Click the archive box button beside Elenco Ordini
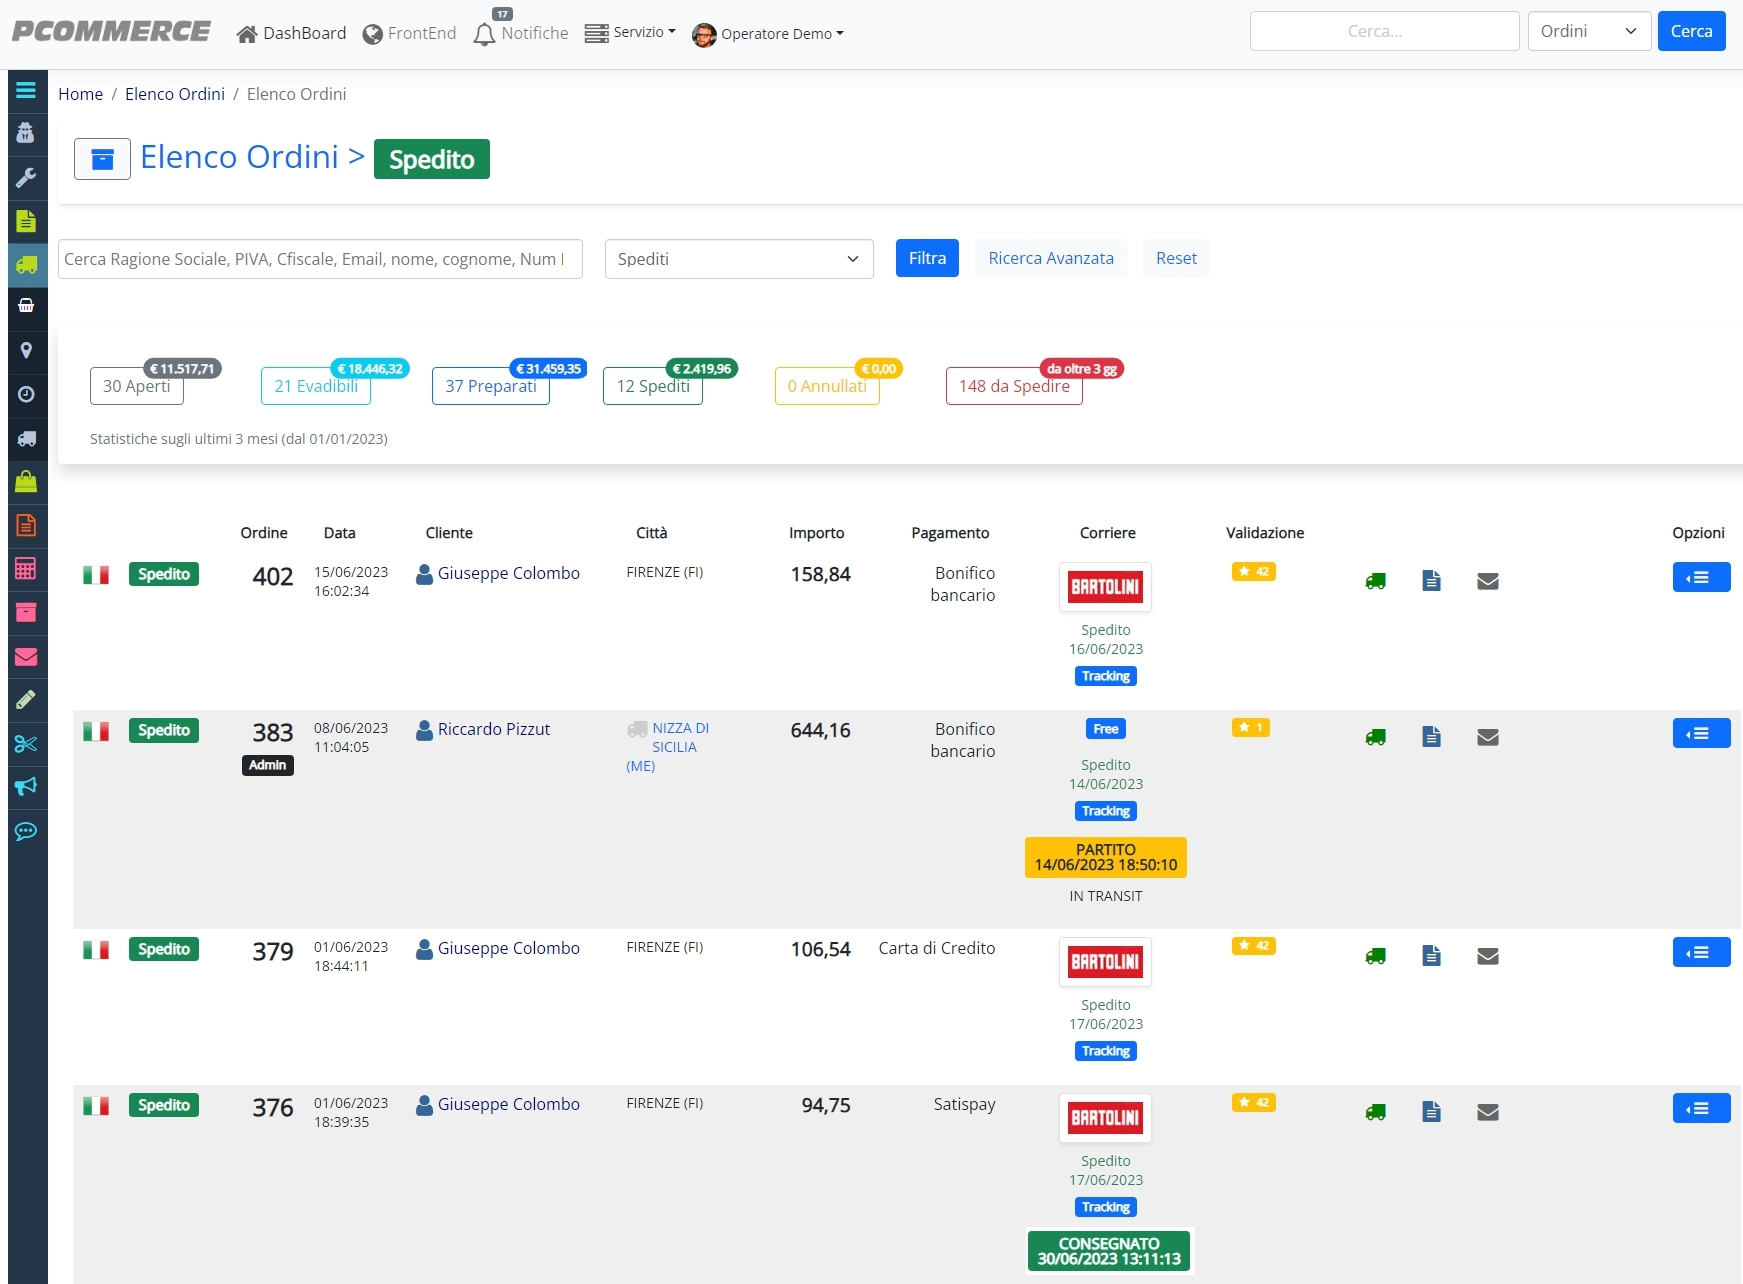Image resolution: width=1743 pixels, height=1284 pixels. tap(102, 159)
